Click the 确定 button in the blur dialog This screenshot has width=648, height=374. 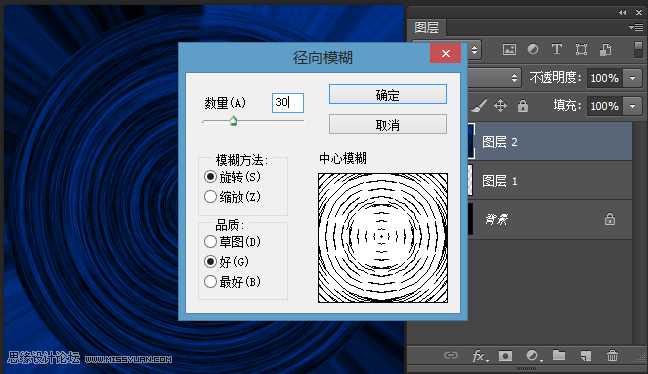pos(388,95)
